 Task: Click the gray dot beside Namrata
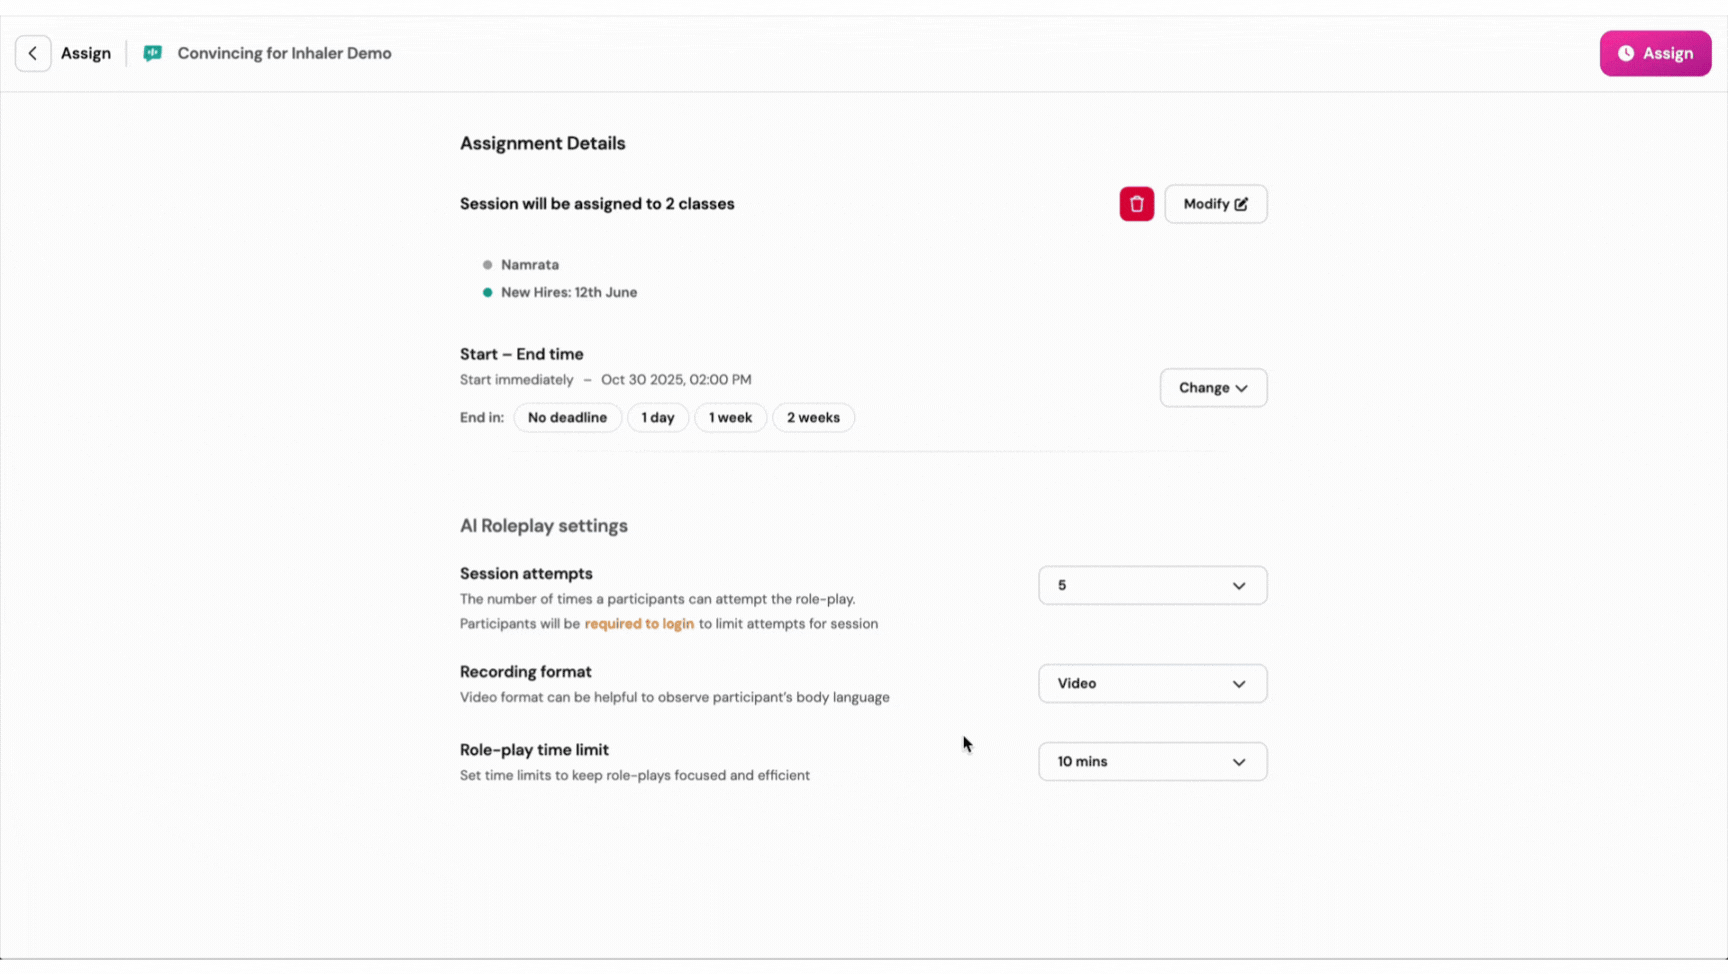[x=487, y=265]
